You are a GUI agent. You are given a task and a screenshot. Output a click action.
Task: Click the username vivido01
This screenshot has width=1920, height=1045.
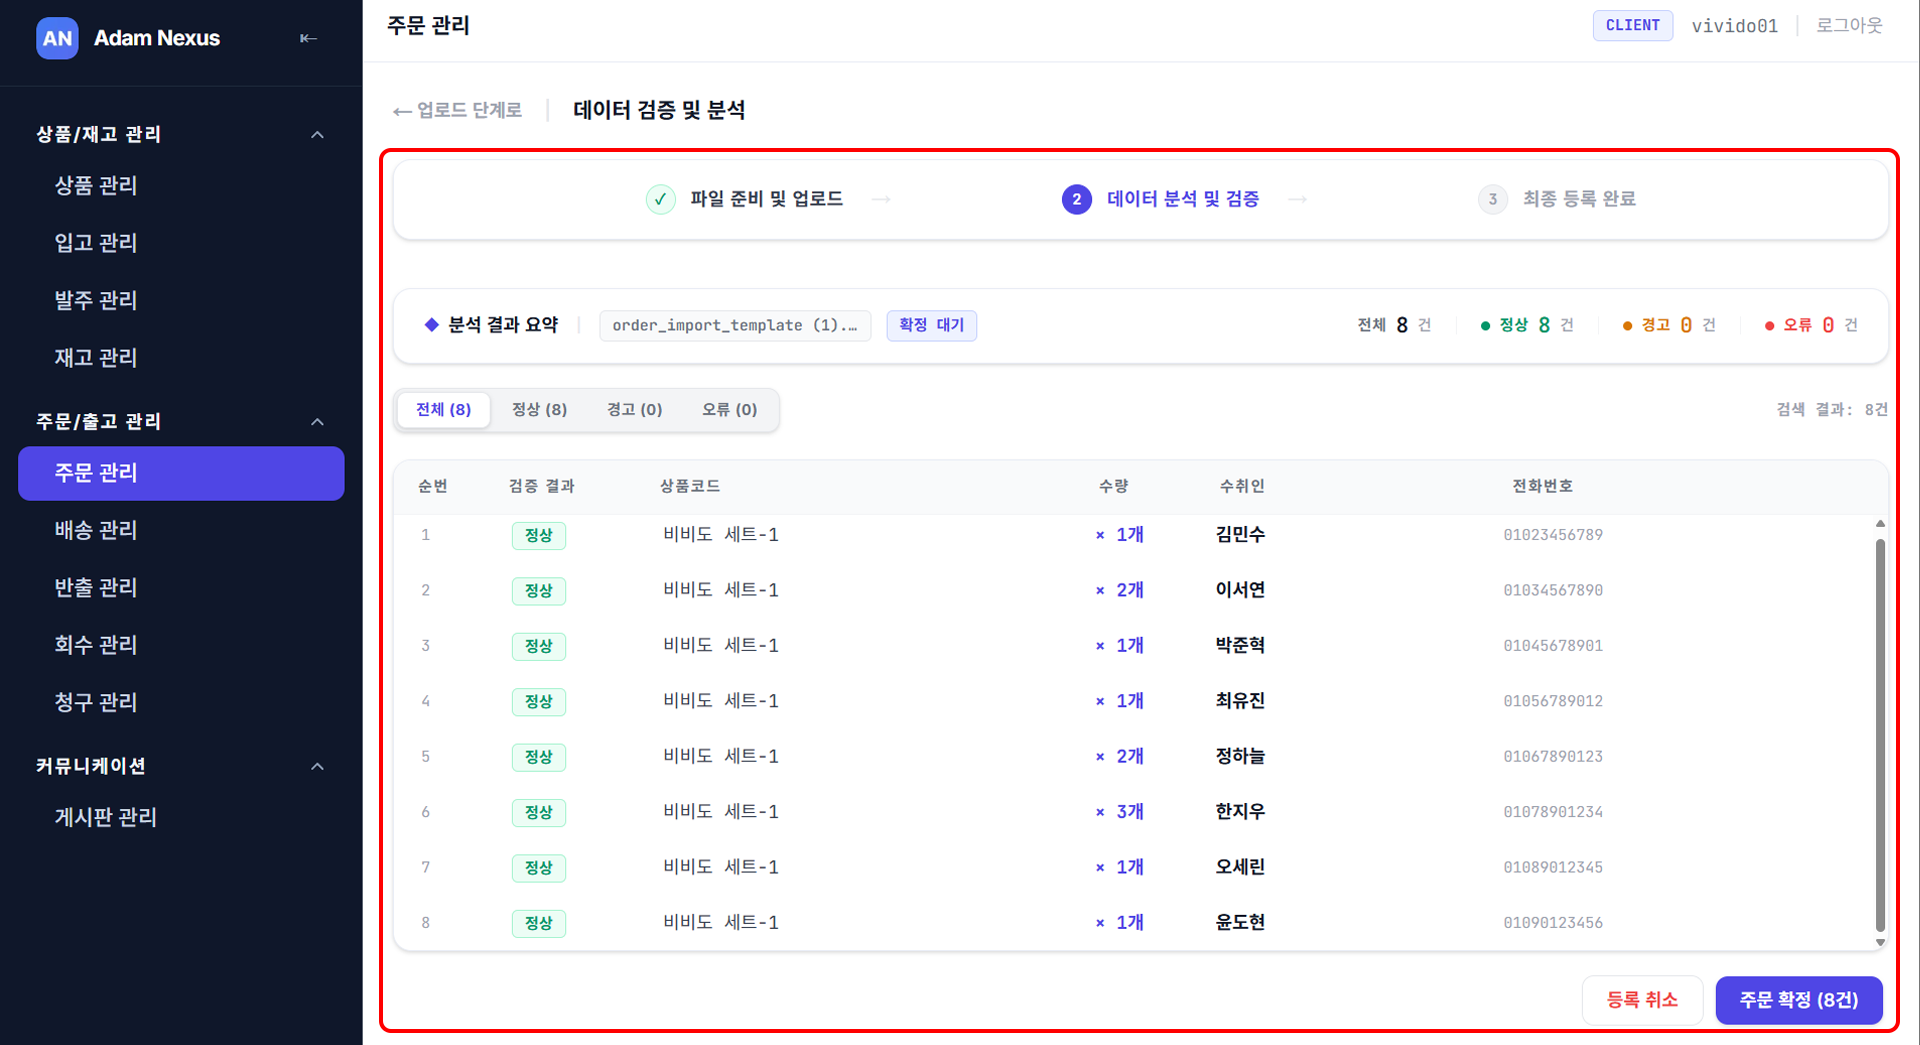click(x=1734, y=26)
